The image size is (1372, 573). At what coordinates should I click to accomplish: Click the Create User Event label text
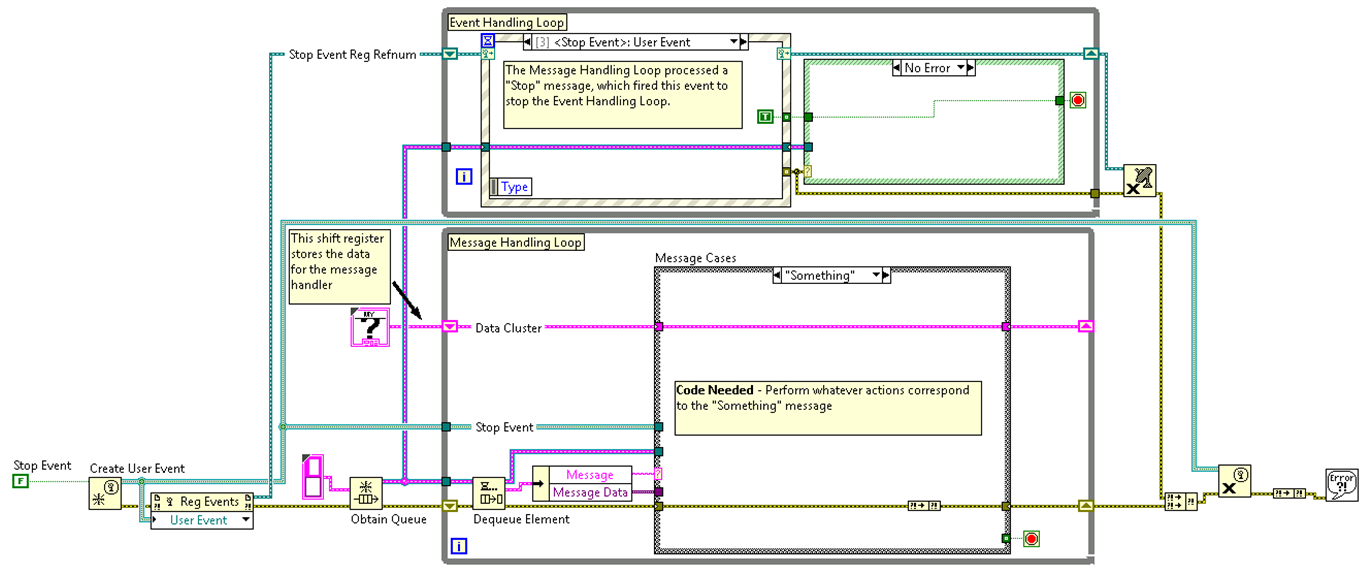pyautogui.click(x=137, y=468)
